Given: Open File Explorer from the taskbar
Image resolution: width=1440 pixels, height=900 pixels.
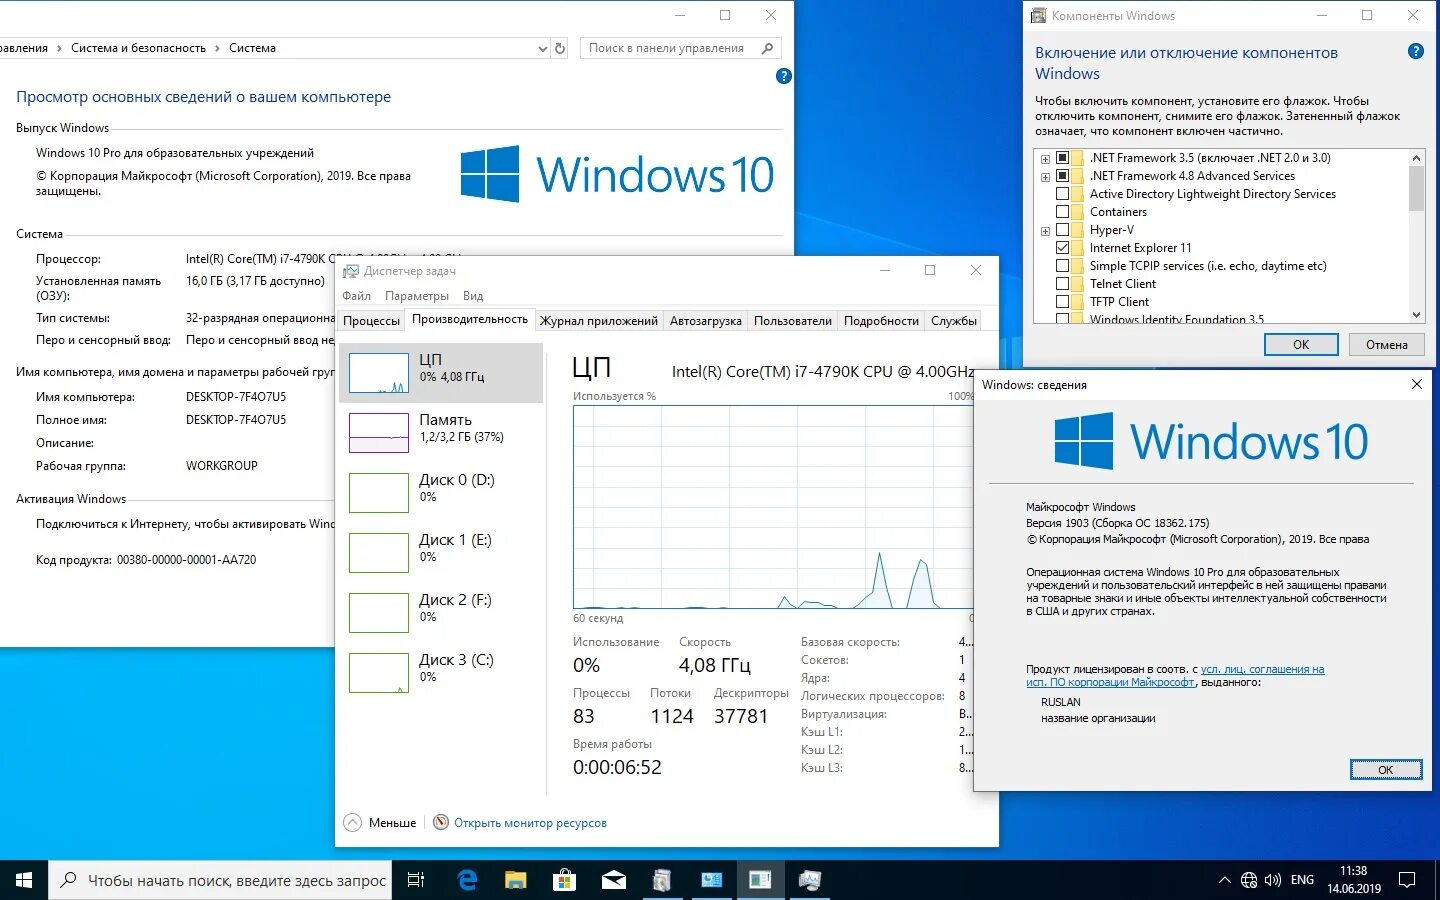Looking at the screenshot, I should tap(515, 880).
